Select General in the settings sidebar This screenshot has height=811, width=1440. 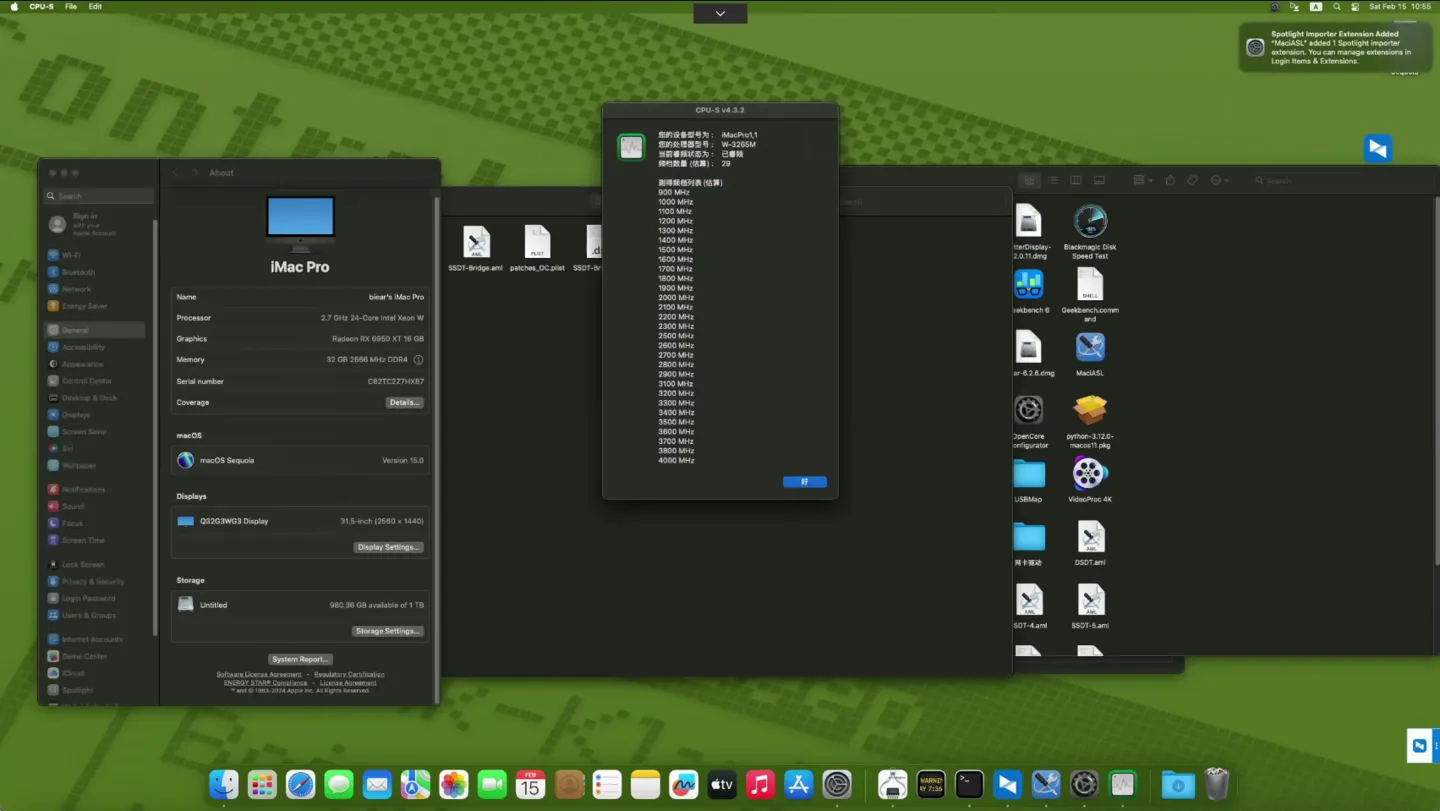click(x=75, y=330)
